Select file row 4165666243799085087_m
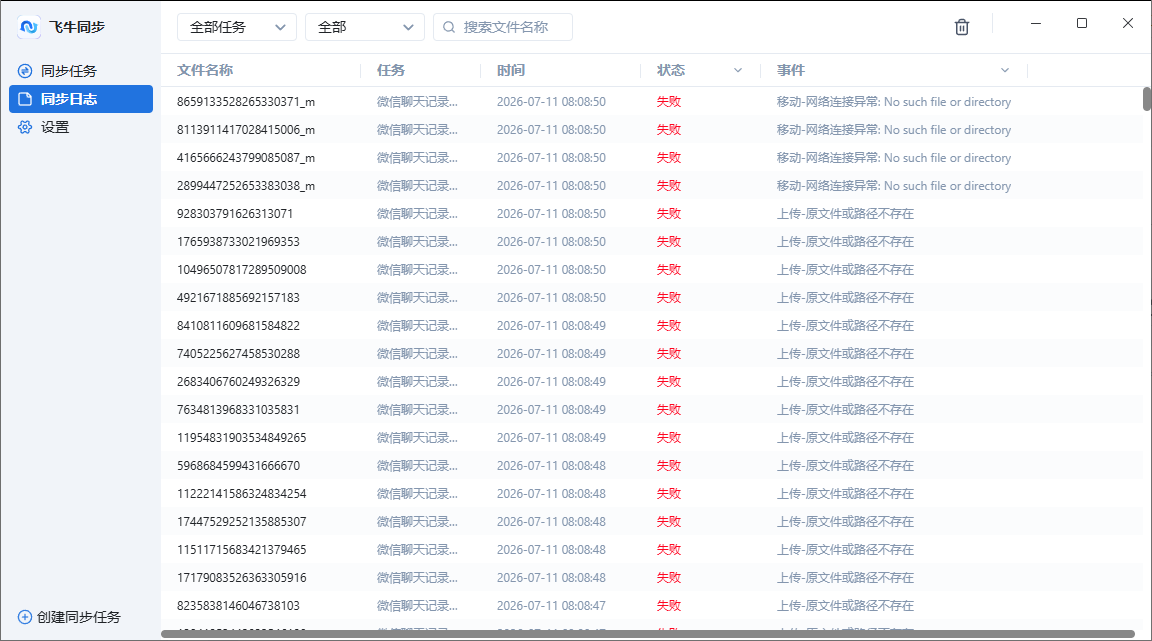The height and width of the screenshot is (641, 1152). point(652,157)
